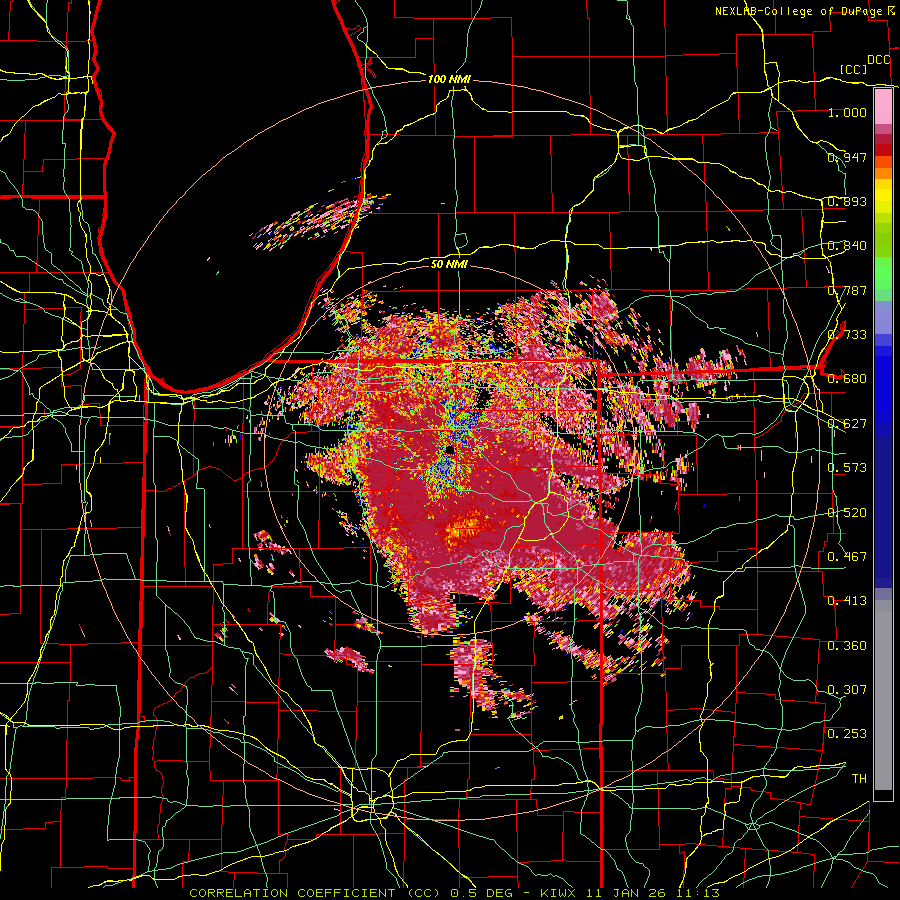The height and width of the screenshot is (900, 900).
Task: Click the 1.000 legend value
Action: click(847, 112)
